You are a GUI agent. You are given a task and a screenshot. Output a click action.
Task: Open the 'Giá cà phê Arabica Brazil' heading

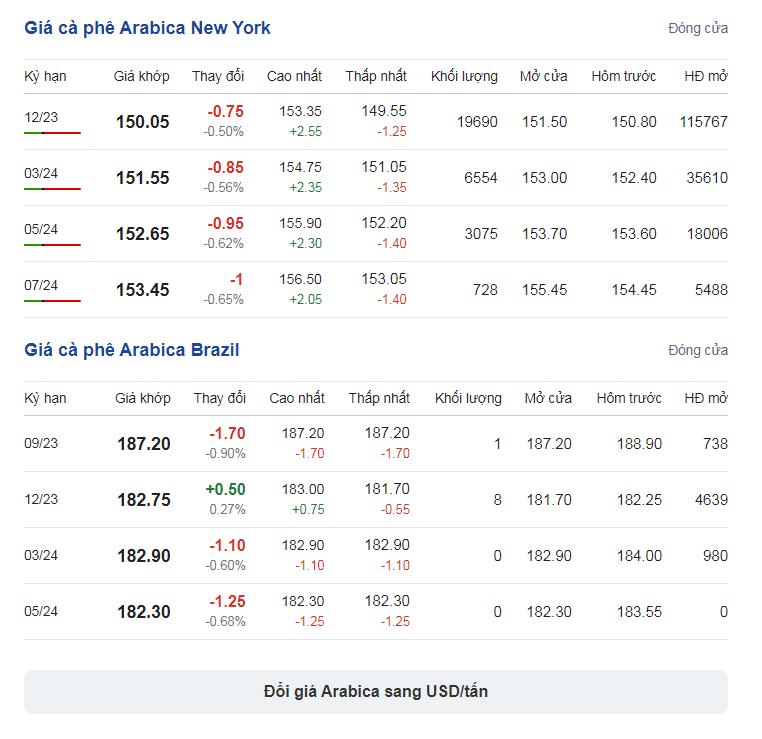pos(132,350)
